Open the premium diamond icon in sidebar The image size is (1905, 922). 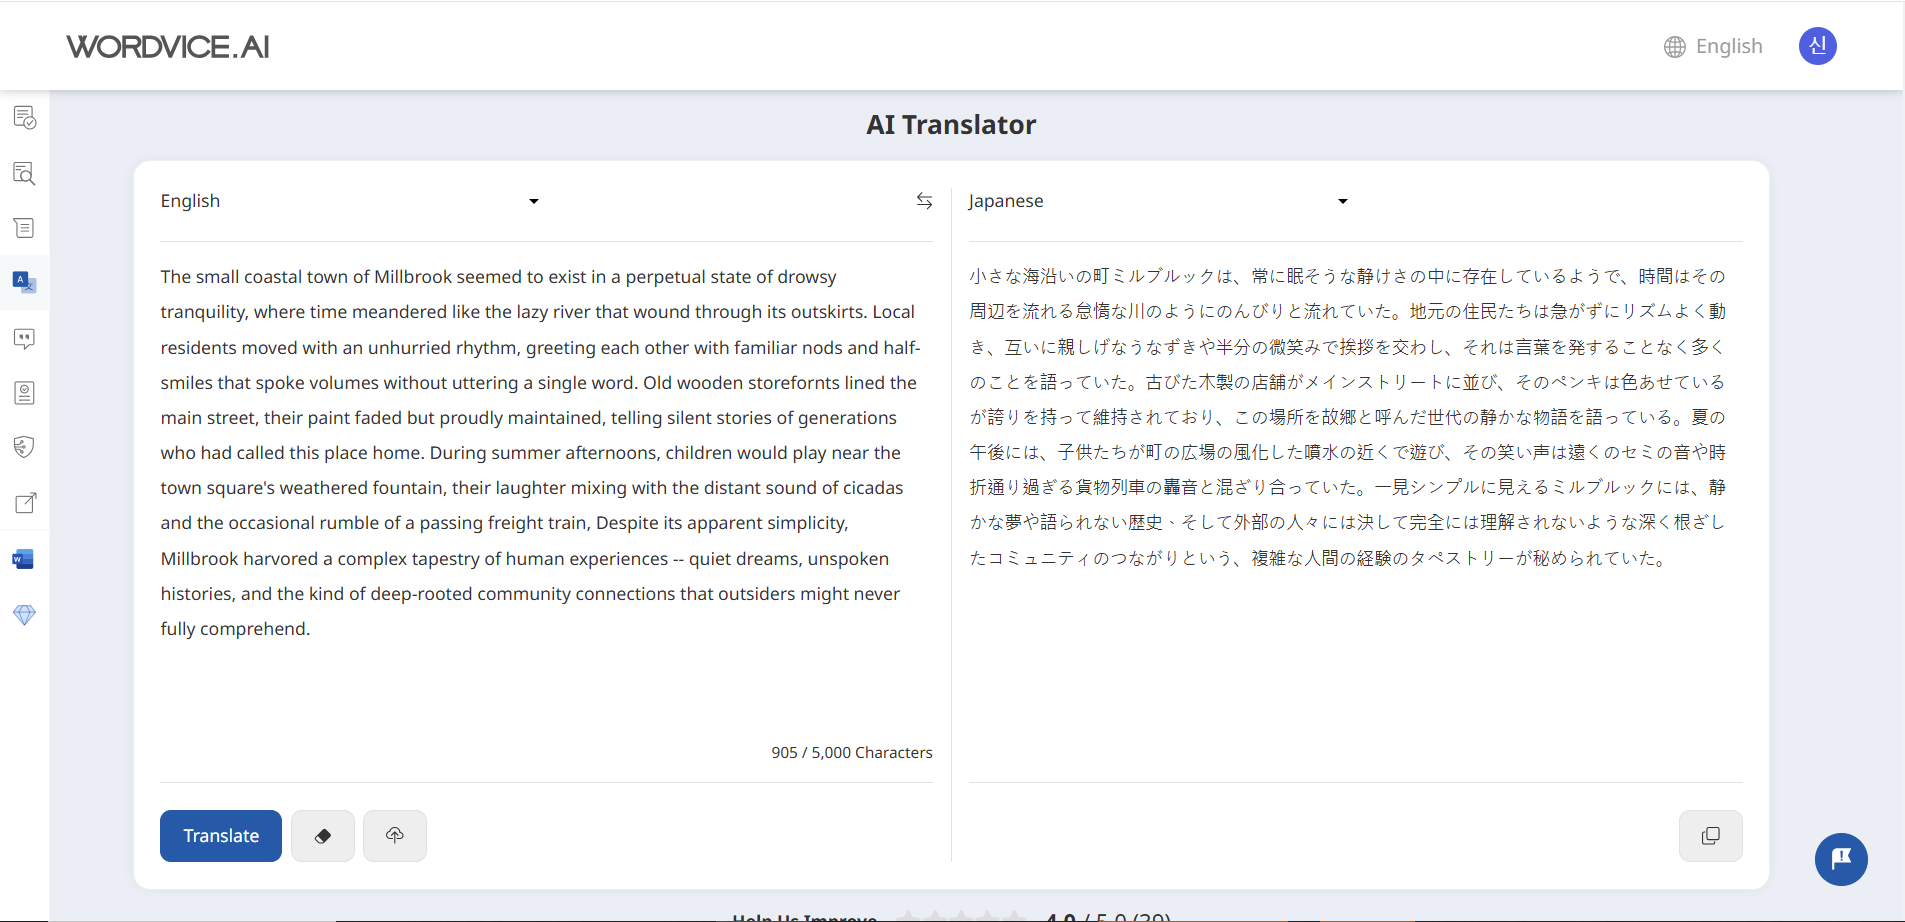pyautogui.click(x=24, y=615)
